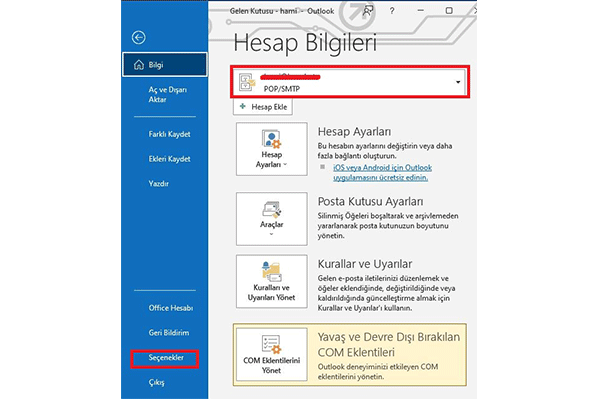Screen dimensions: 600x400
Task: Go to Office Hesabı
Action: point(171,308)
